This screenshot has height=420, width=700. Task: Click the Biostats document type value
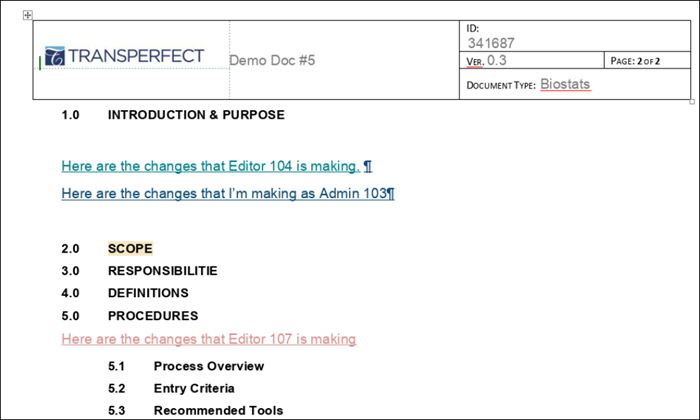click(566, 84)
